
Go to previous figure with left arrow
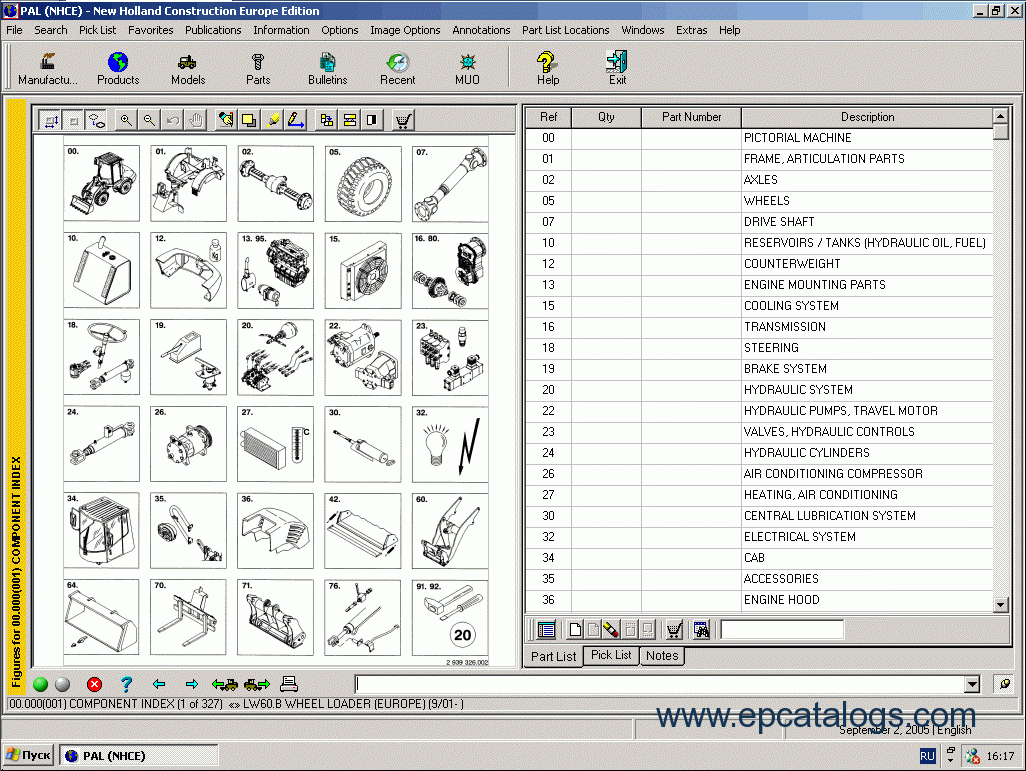click(x=159, y=684)
